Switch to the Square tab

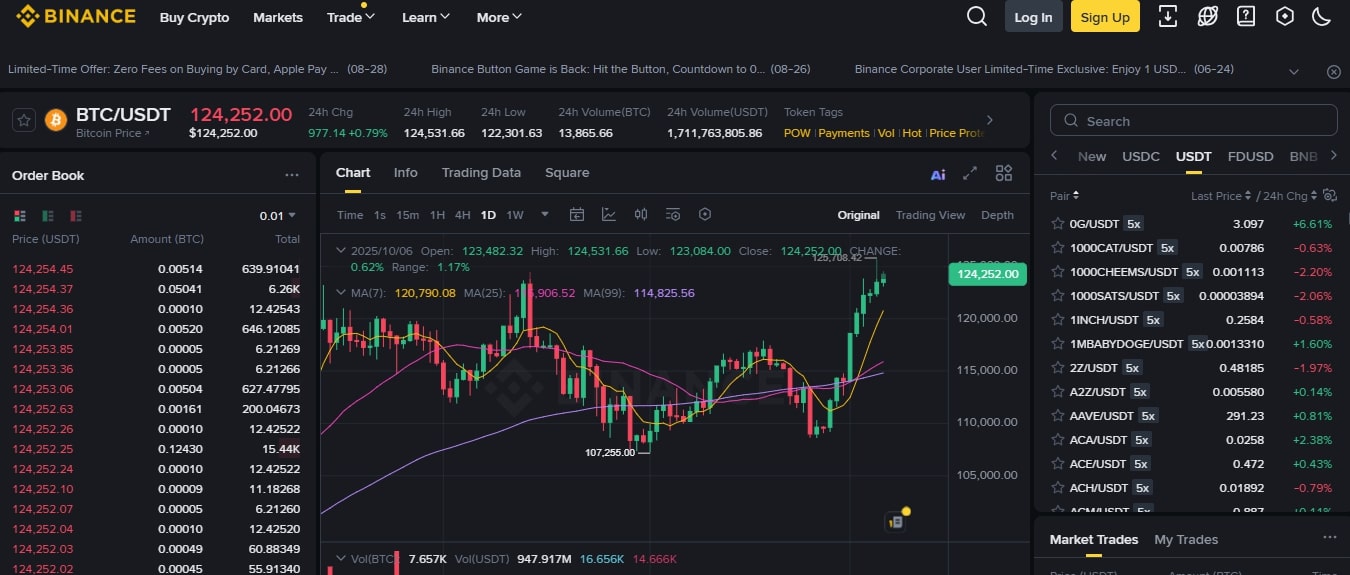pos(567,172)
